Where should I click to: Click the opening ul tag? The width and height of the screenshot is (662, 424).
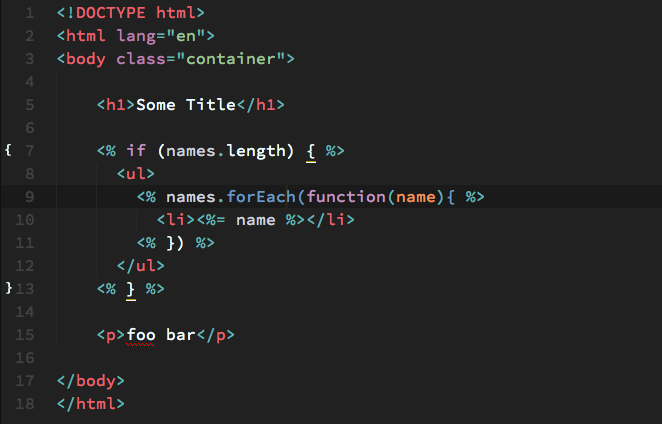pyautogui.click(x=136, y=174)
